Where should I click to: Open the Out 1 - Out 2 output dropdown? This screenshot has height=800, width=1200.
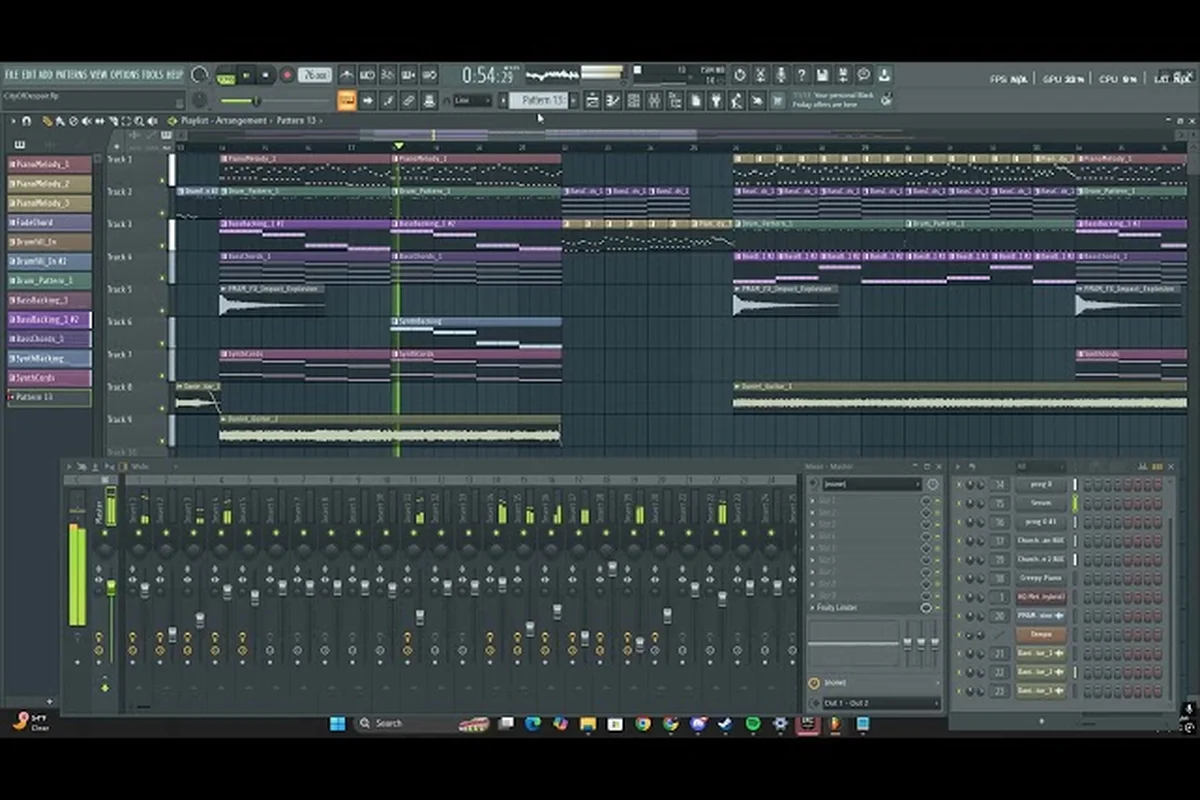(x=880, y=703)
